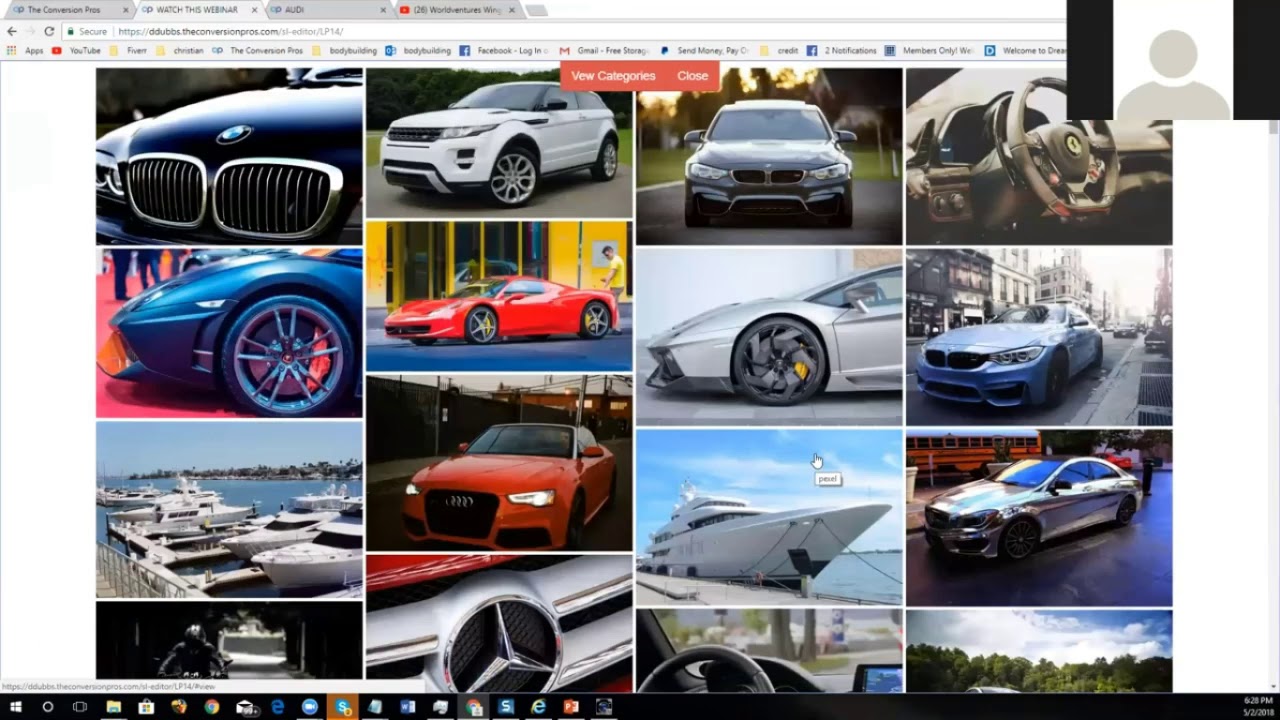Image resolution: width=1280 pixels, height=720 pixels.
Task: Open a new browser tab
Action: [x=536, y=10]
